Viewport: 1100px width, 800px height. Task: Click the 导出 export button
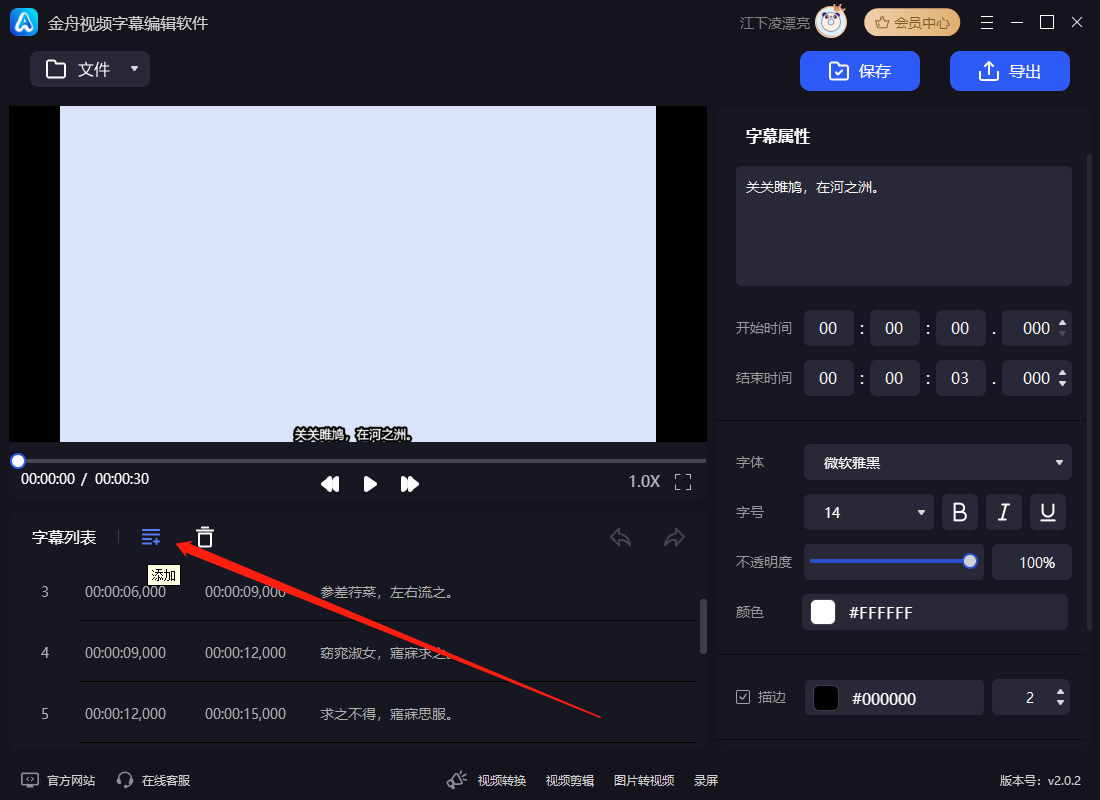pos(1010,71)
